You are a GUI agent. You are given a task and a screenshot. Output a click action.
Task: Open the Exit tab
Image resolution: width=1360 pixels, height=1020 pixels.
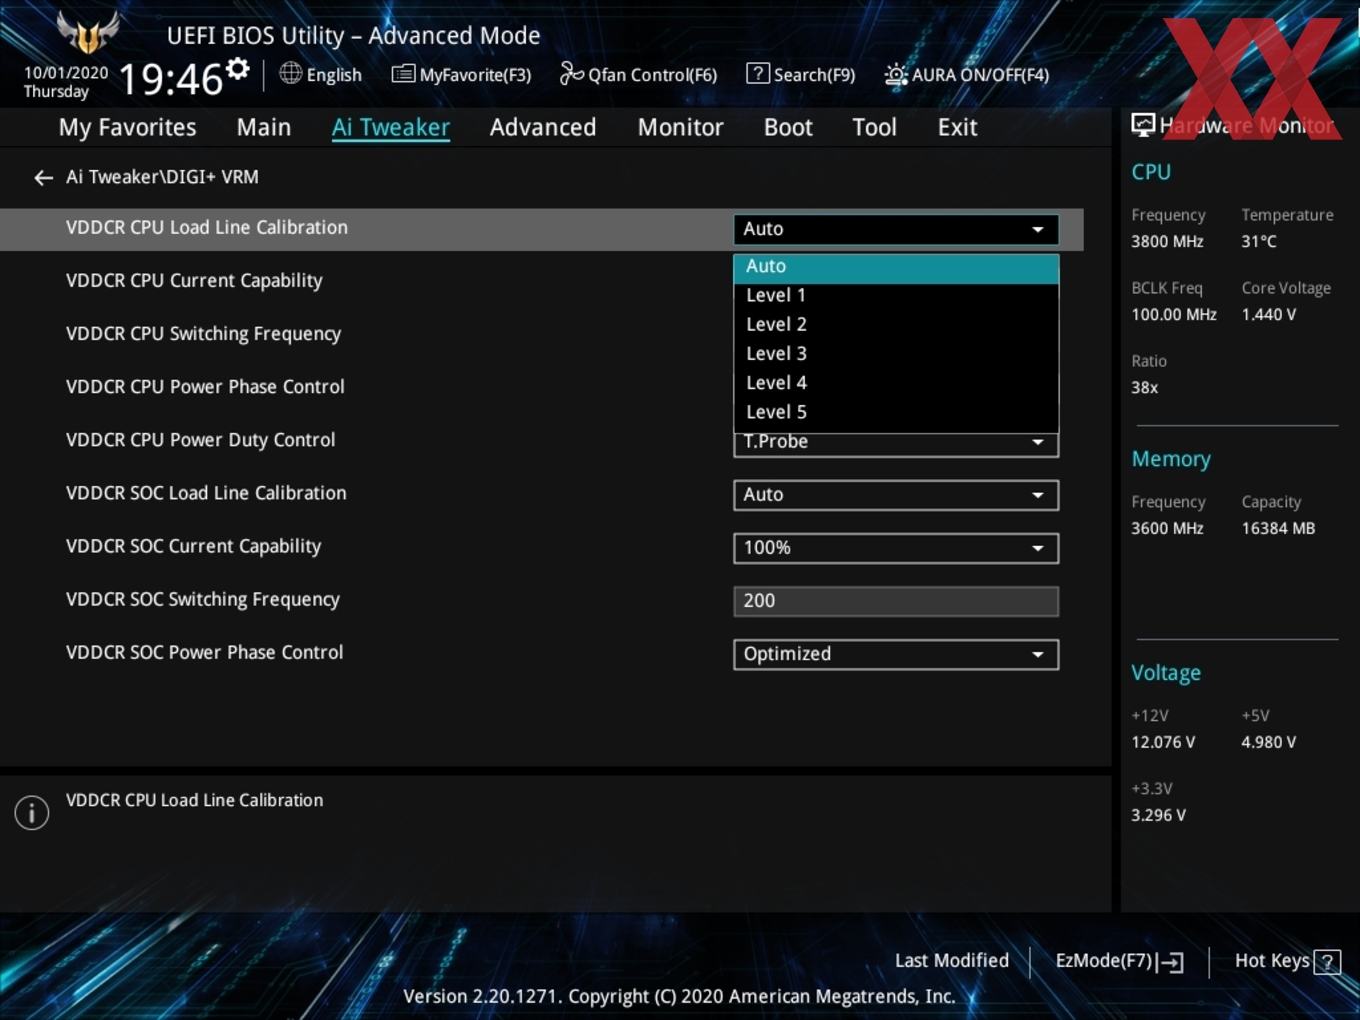[x=957, y=127]
